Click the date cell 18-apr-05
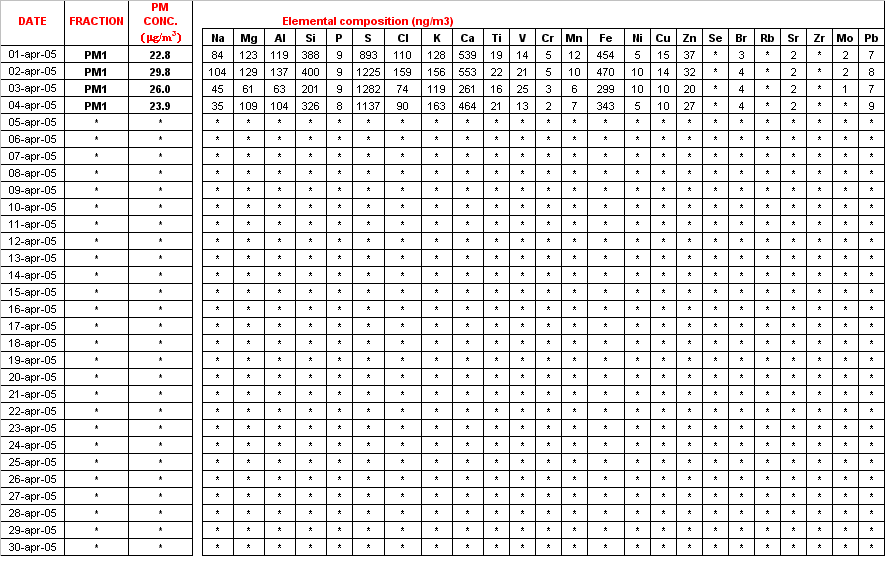The width and height of the screenshot is (885, 573). (32, 343)
